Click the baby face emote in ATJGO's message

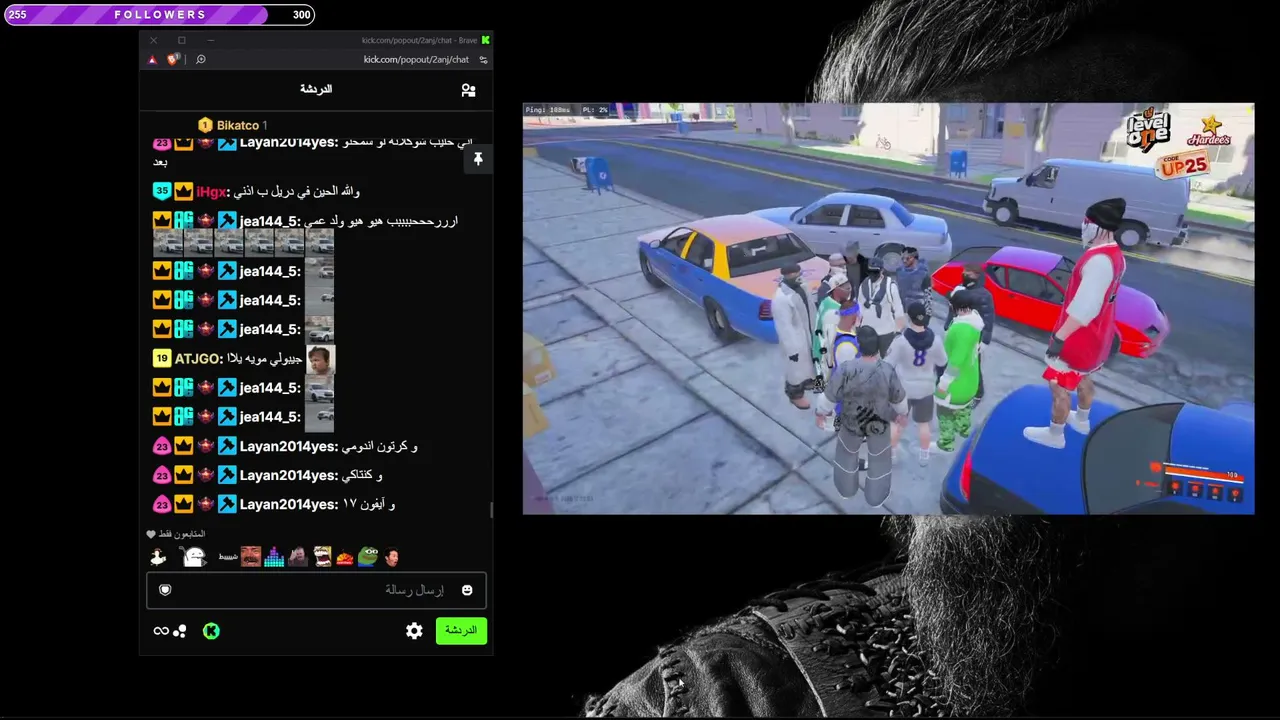tap(320, 359)
